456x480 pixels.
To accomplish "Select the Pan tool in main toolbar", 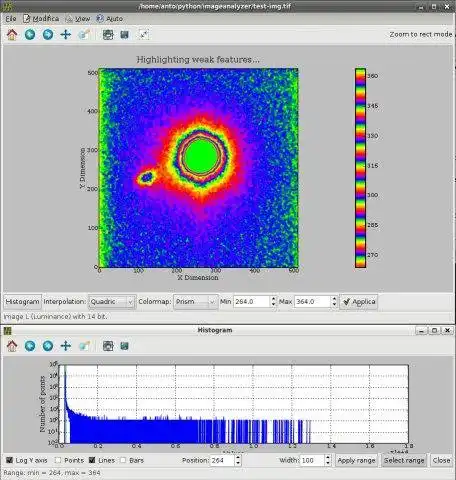I will click(x=66, y=34).
